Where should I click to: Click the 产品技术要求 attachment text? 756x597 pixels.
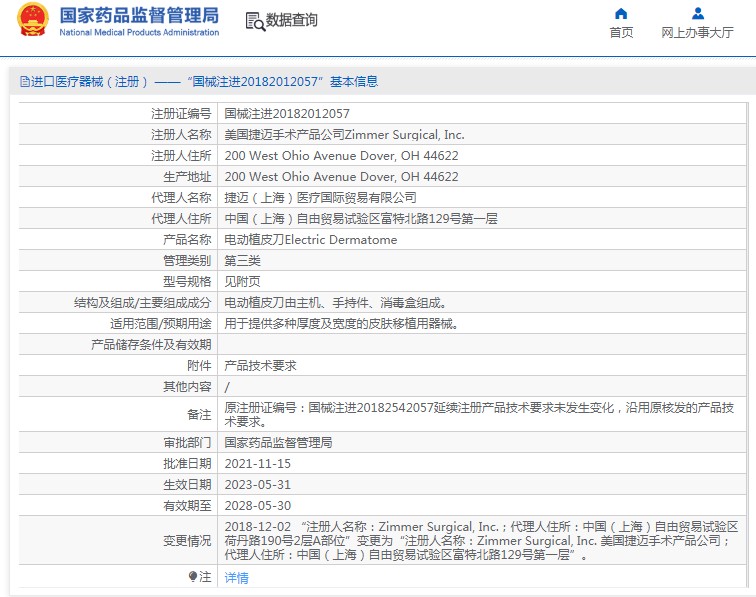pos(260,366)
